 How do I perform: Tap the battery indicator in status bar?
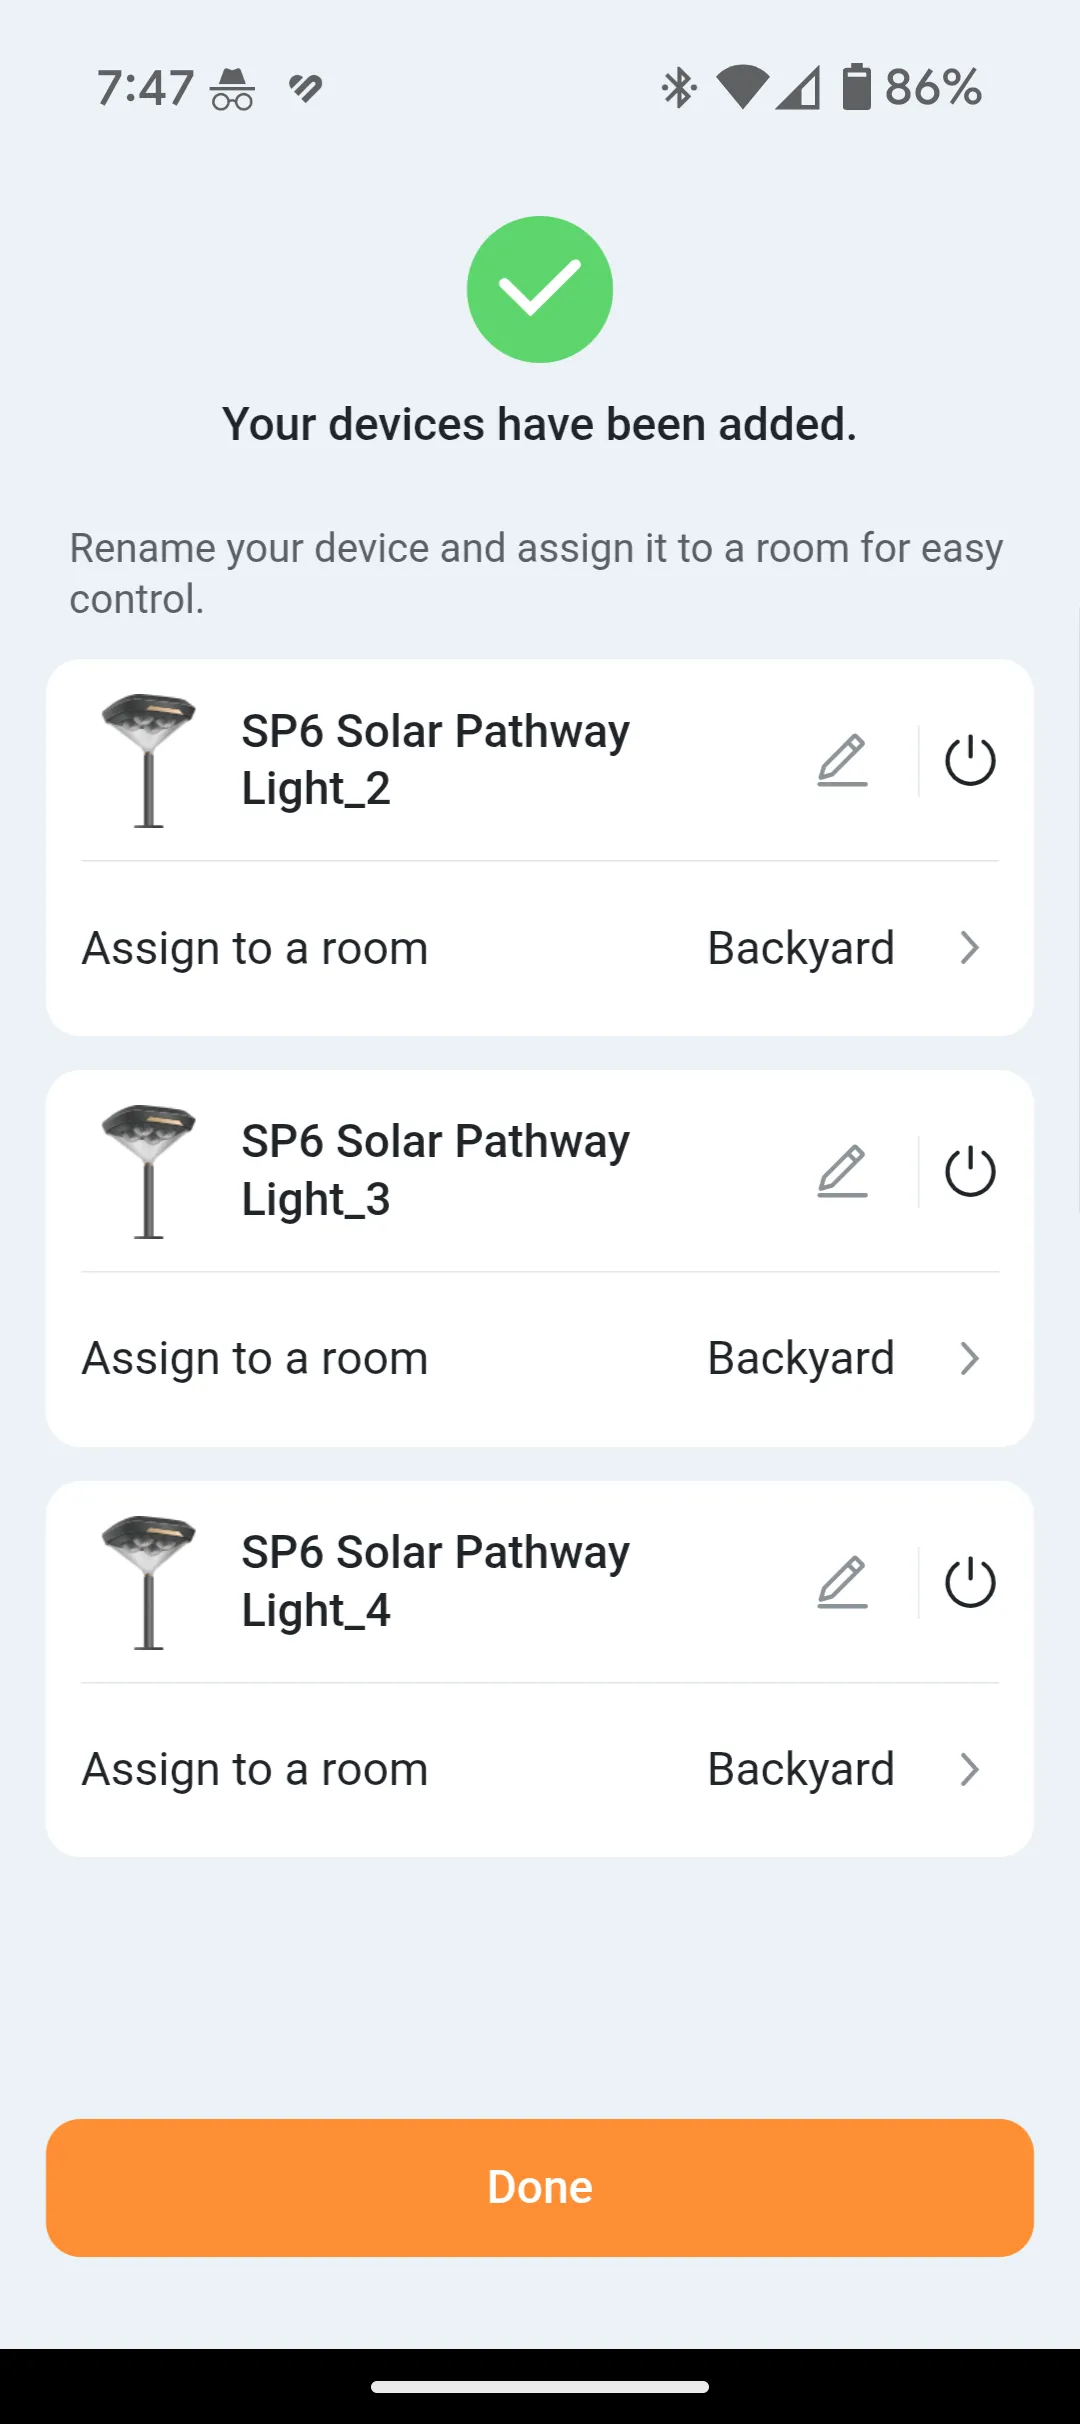[856, 87]
